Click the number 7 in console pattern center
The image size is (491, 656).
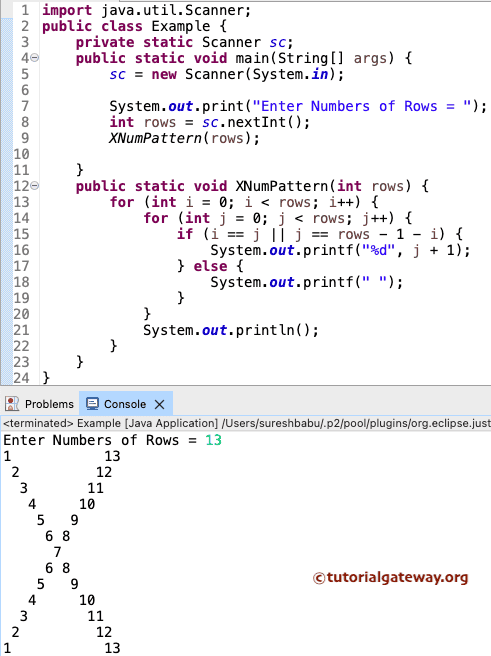click(x=57, y=552)
